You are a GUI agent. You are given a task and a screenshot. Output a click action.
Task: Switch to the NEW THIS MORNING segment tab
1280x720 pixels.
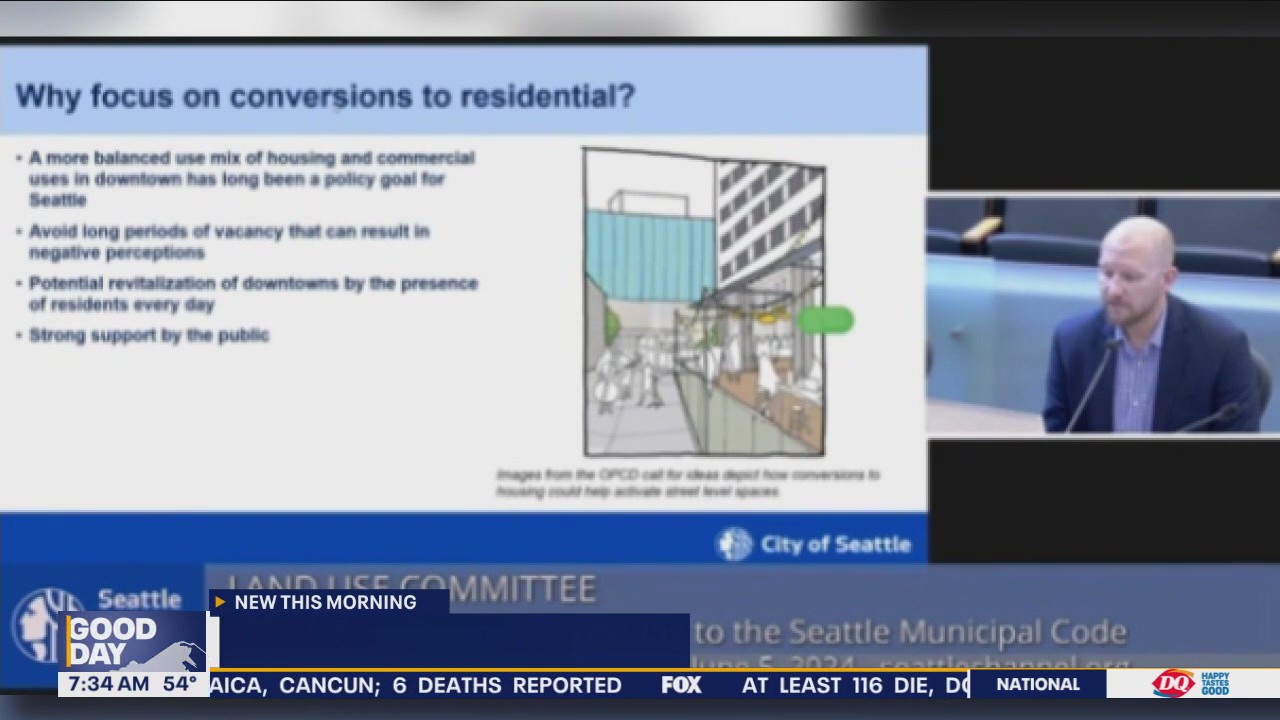(x=325, y=602)
